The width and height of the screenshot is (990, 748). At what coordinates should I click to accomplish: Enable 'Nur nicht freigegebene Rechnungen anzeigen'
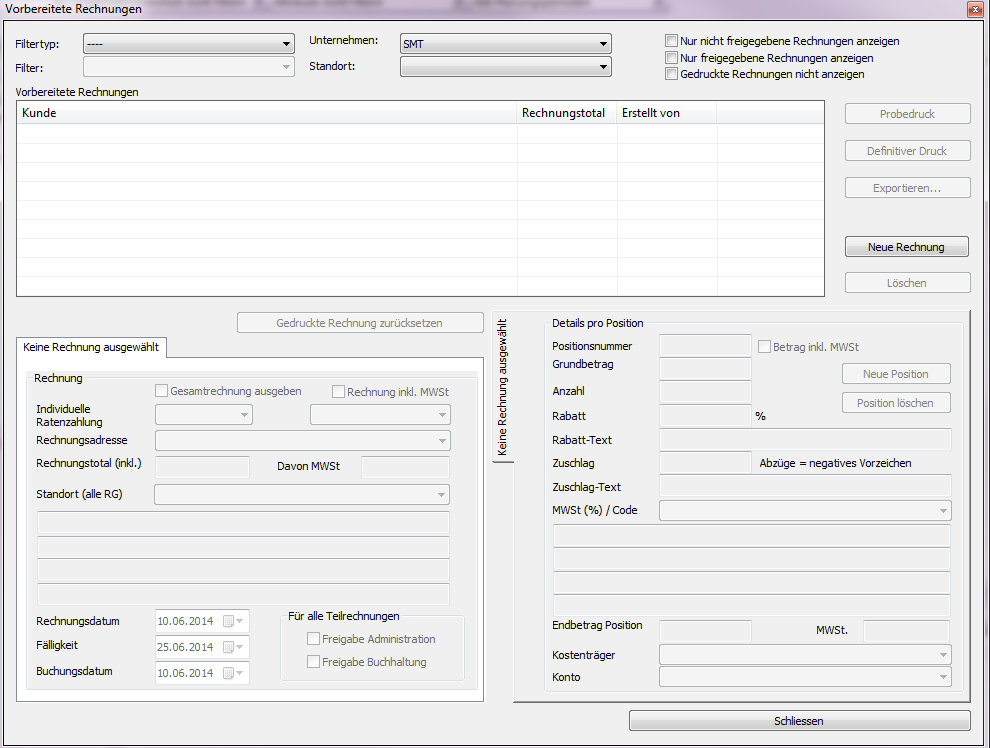[x=671, y=42]
